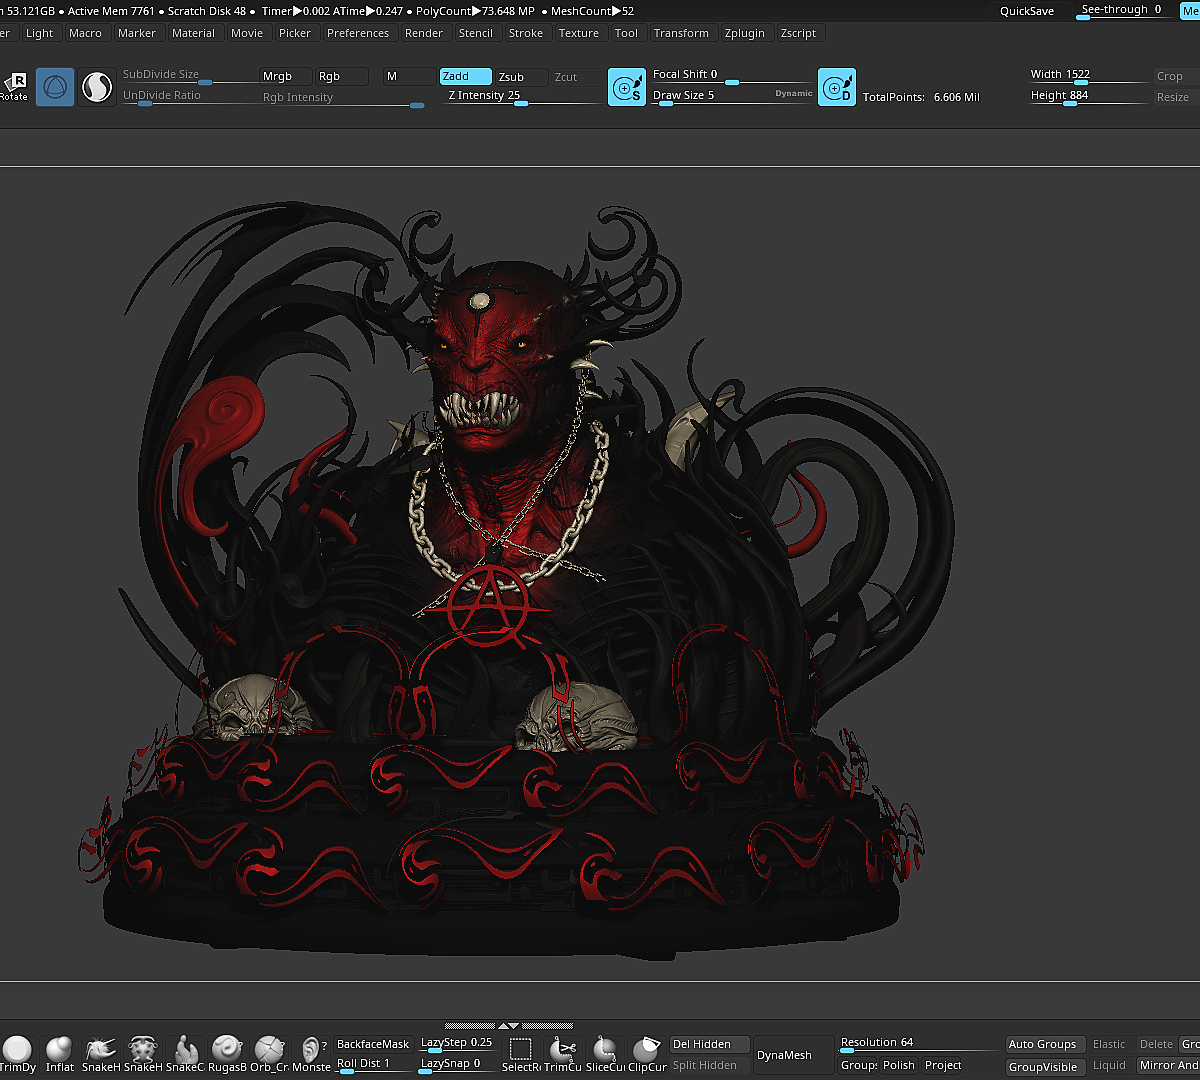
Task: Click the white S-curve sphere icon
Action: click(97, 87)
